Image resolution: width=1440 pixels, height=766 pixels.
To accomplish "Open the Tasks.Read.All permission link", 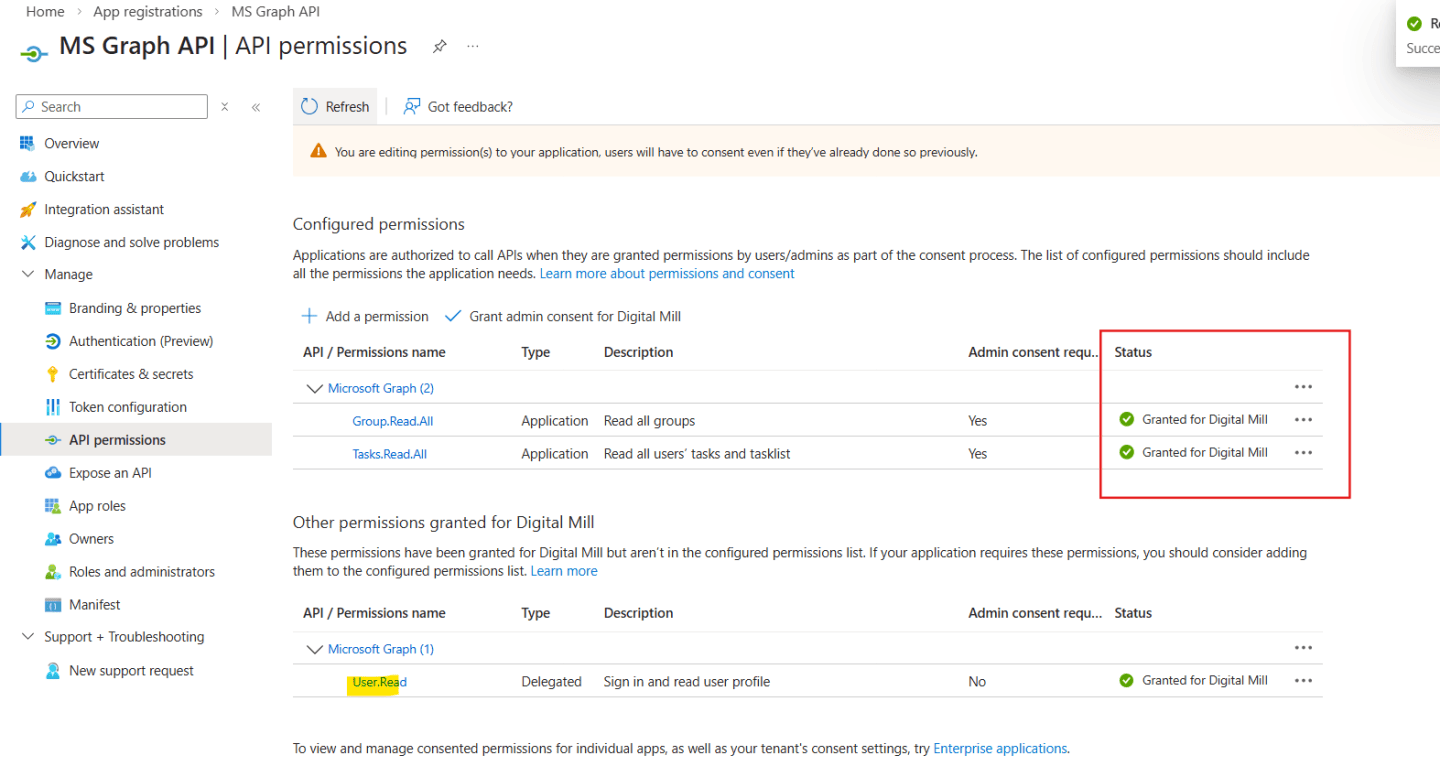I will (390, 454).
